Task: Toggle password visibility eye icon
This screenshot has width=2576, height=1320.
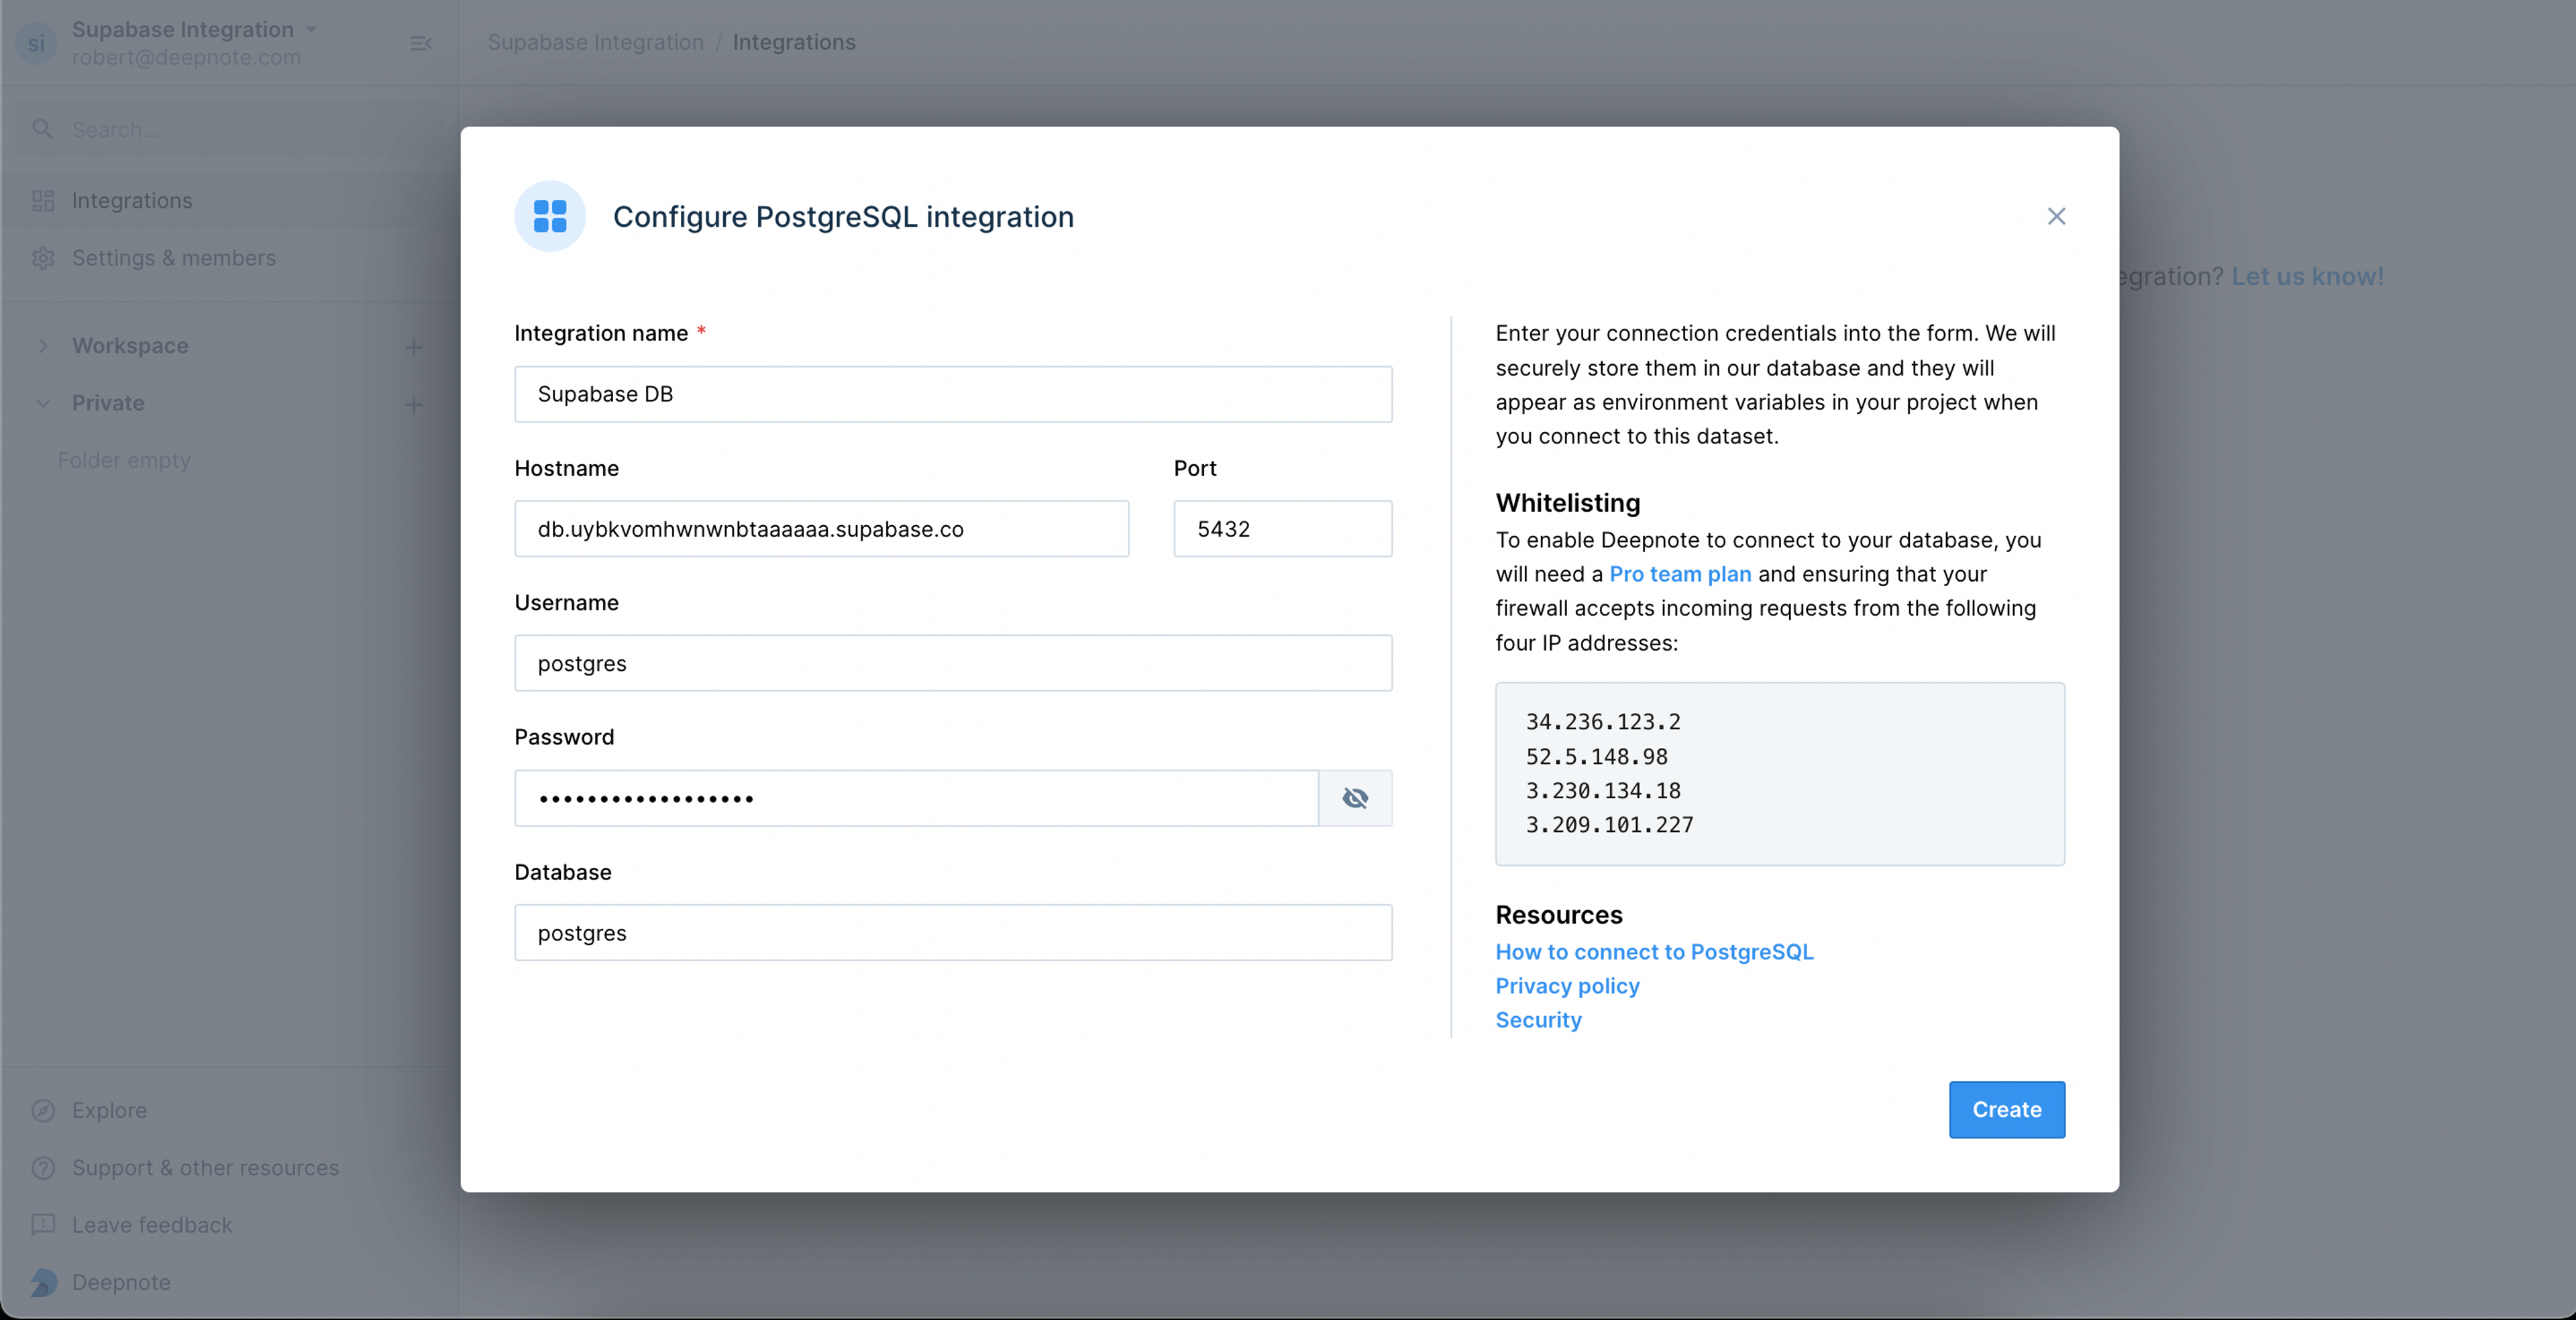Action: click(1355, 798)
